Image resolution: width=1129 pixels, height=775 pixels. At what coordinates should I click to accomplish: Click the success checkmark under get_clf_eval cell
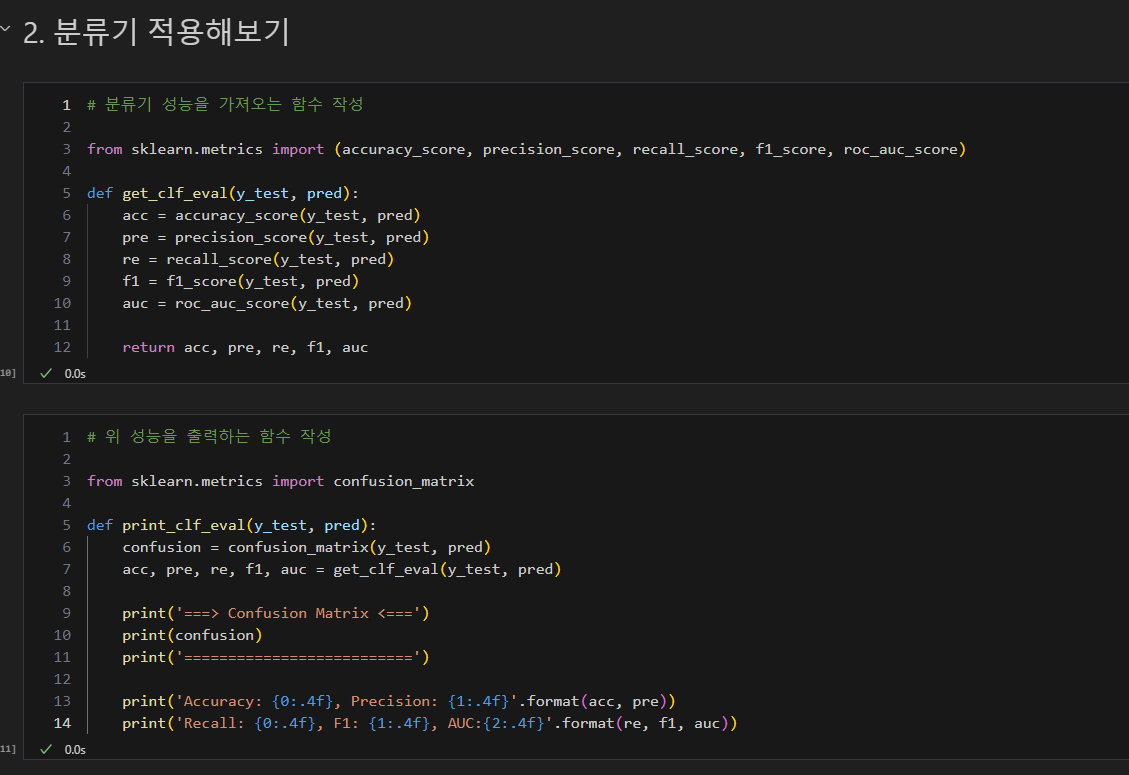pyautogui.click(x=46, y=373)
